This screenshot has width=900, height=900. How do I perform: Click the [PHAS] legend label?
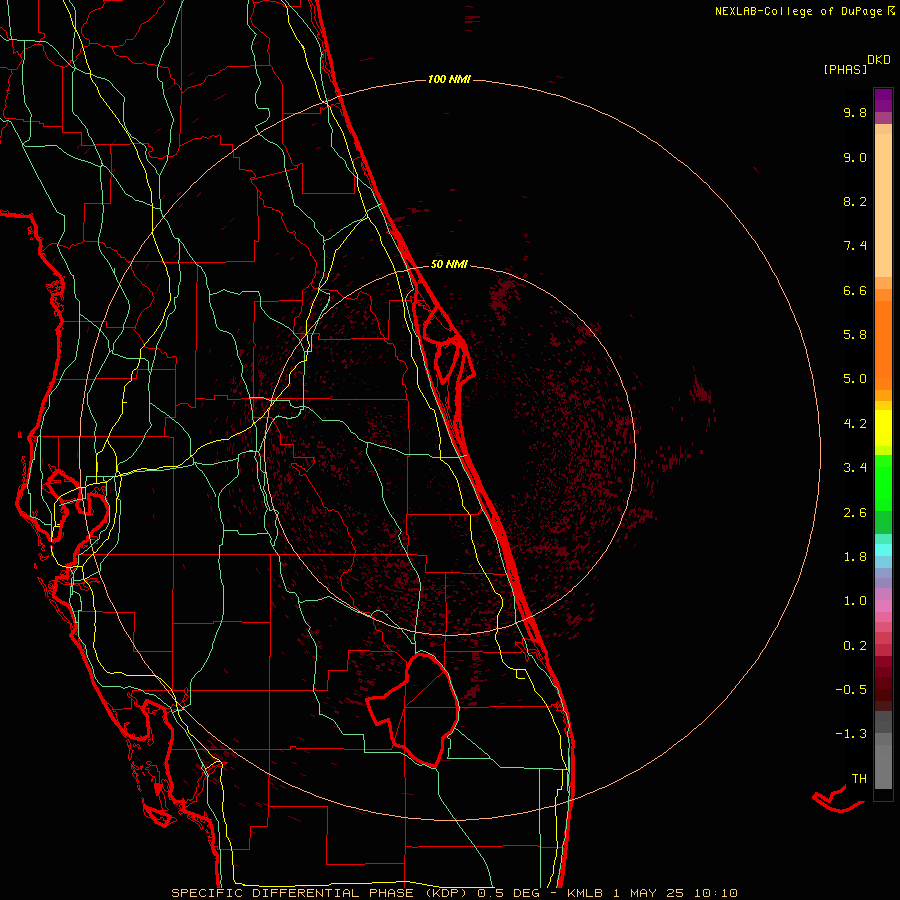pos(845,69)
